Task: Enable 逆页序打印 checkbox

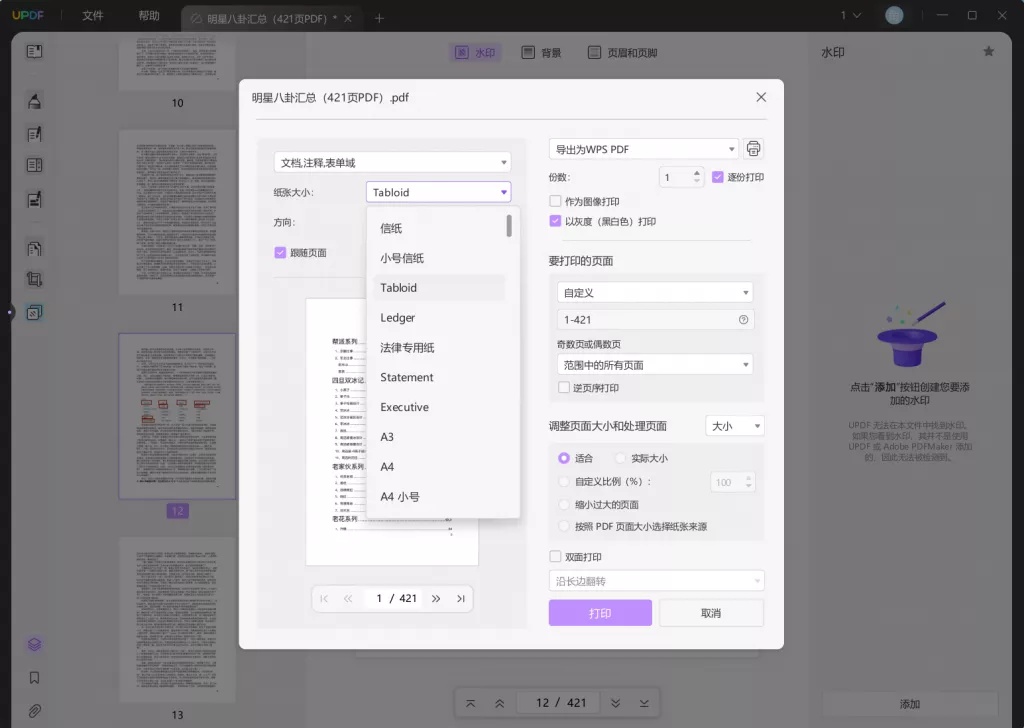Action: 564,388
